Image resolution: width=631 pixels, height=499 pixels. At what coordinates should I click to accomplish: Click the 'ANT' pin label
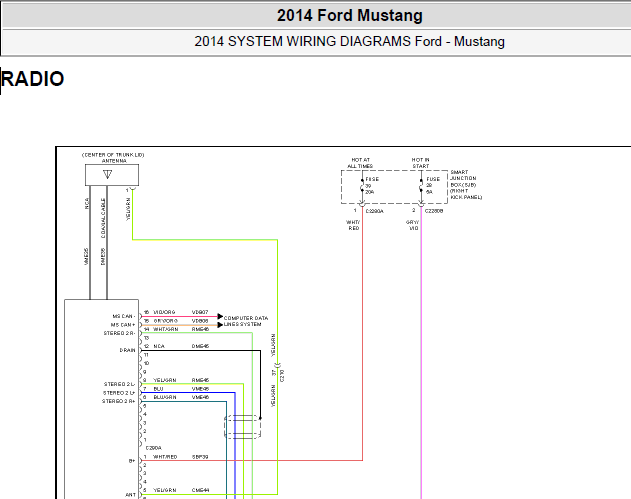point(131,495)
